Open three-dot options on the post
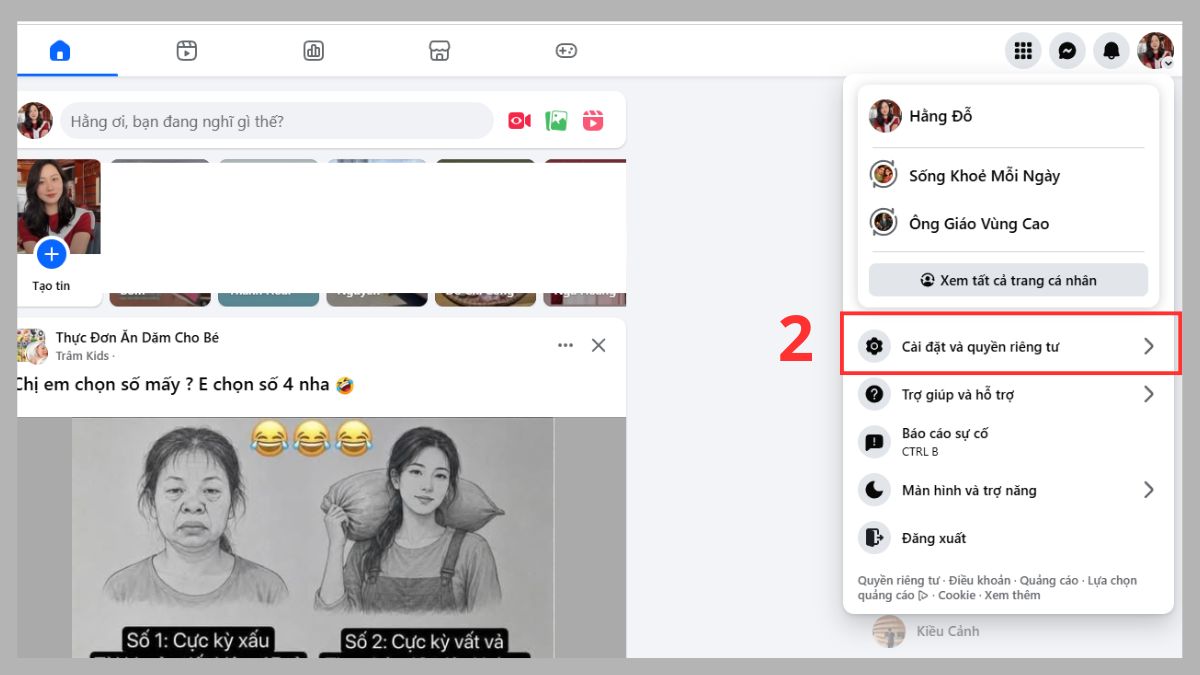 (x=565, y=345)
